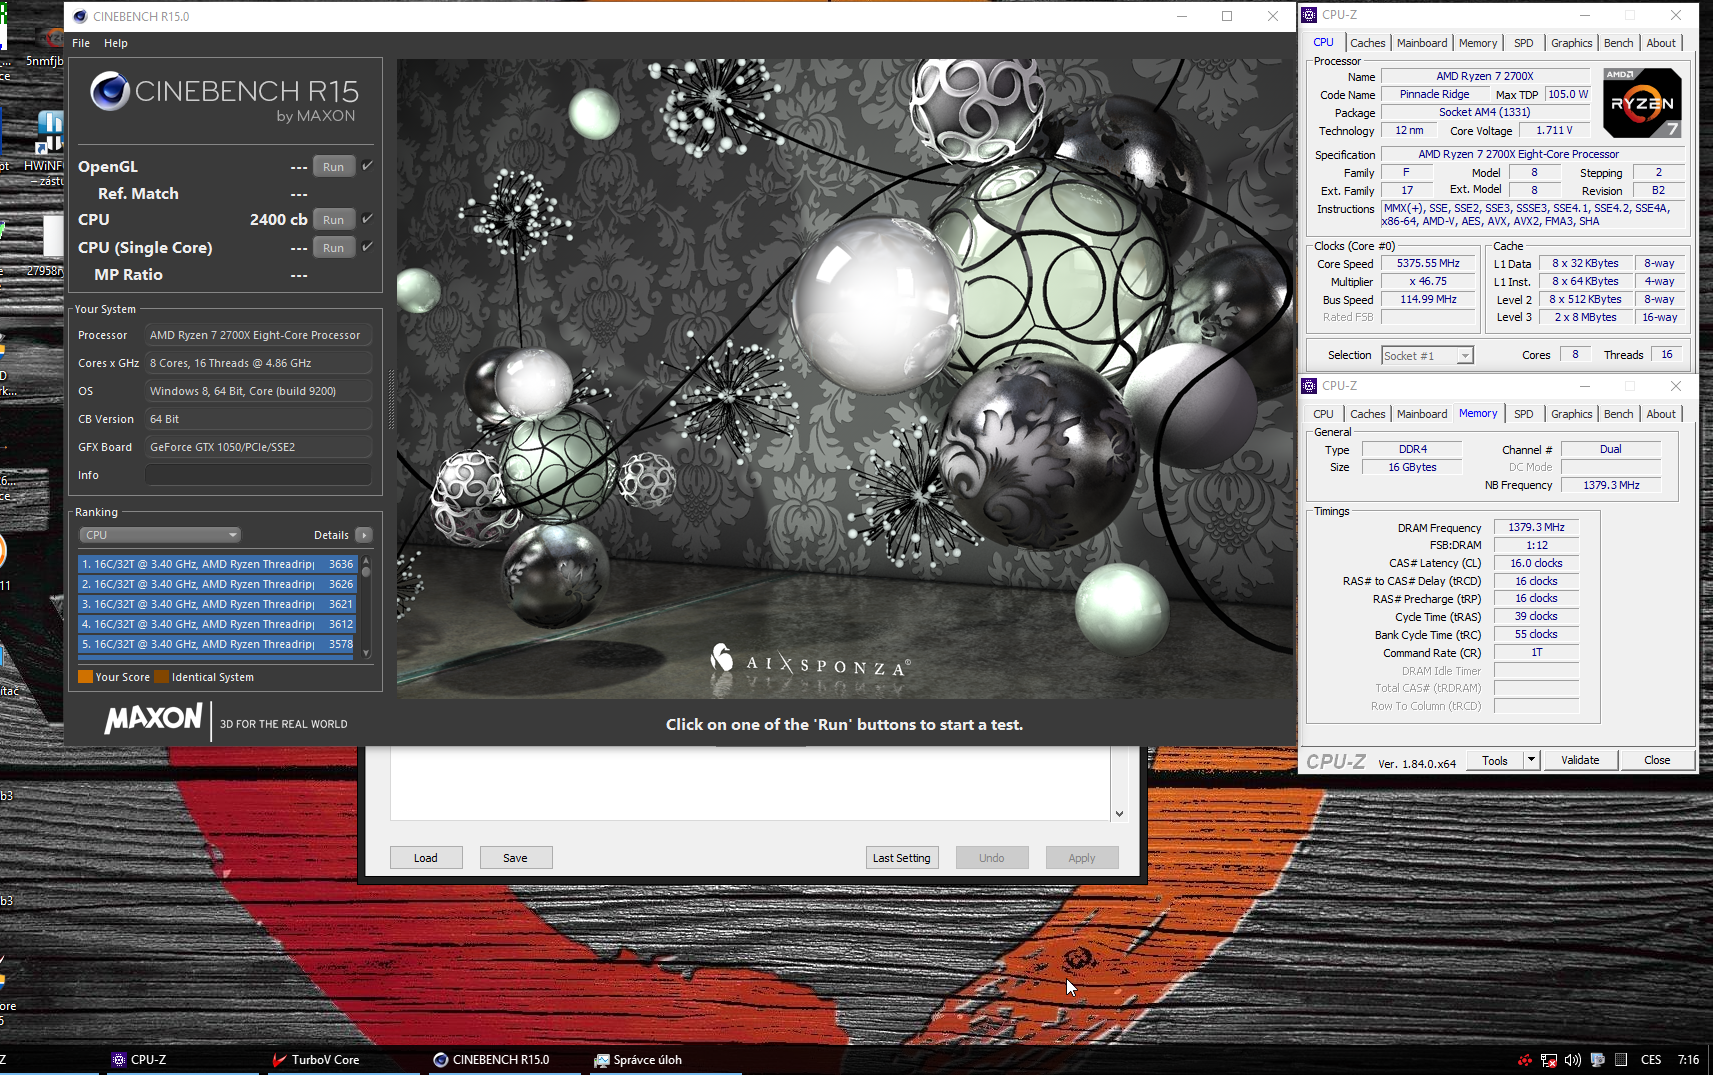Click the empty Info input field
Screen dimensions: 1713x1075
pos(258,475)
